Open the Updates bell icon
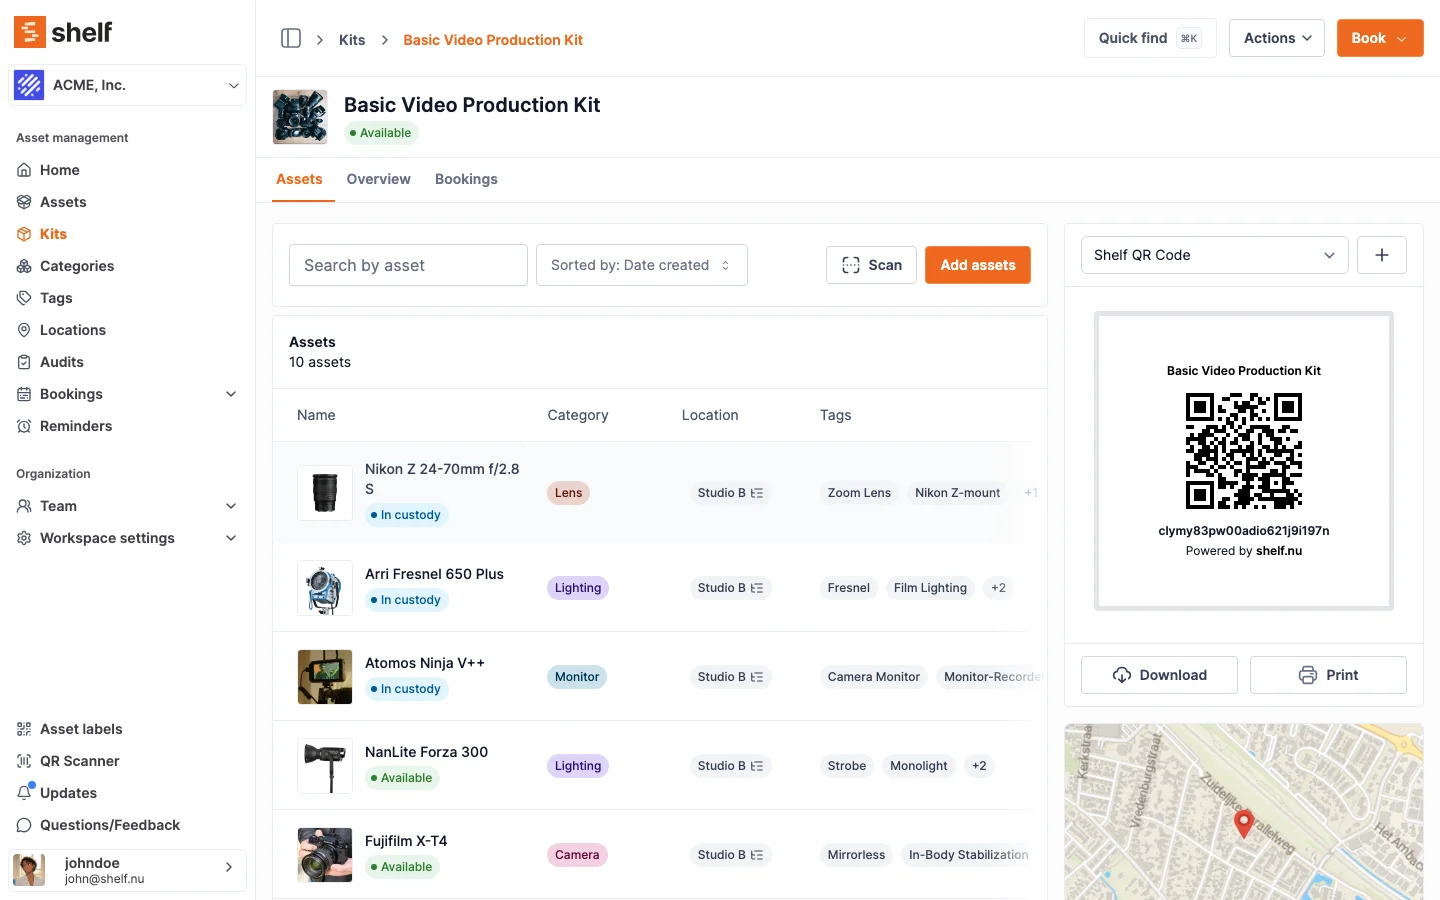The image size is (1440, 900). [24, 793]
